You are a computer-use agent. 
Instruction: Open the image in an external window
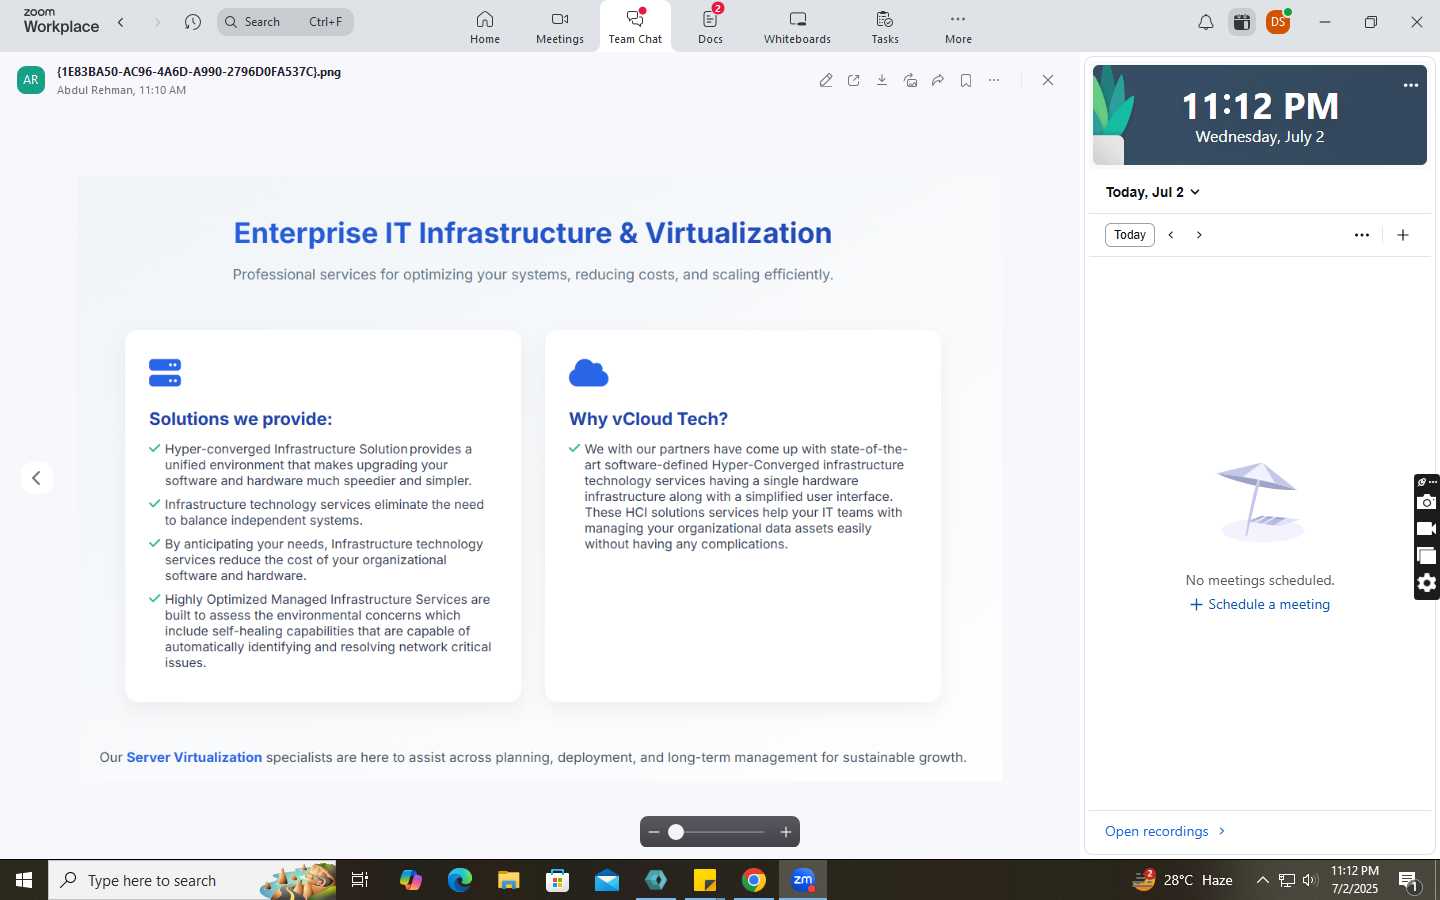(x=854, y=80)
